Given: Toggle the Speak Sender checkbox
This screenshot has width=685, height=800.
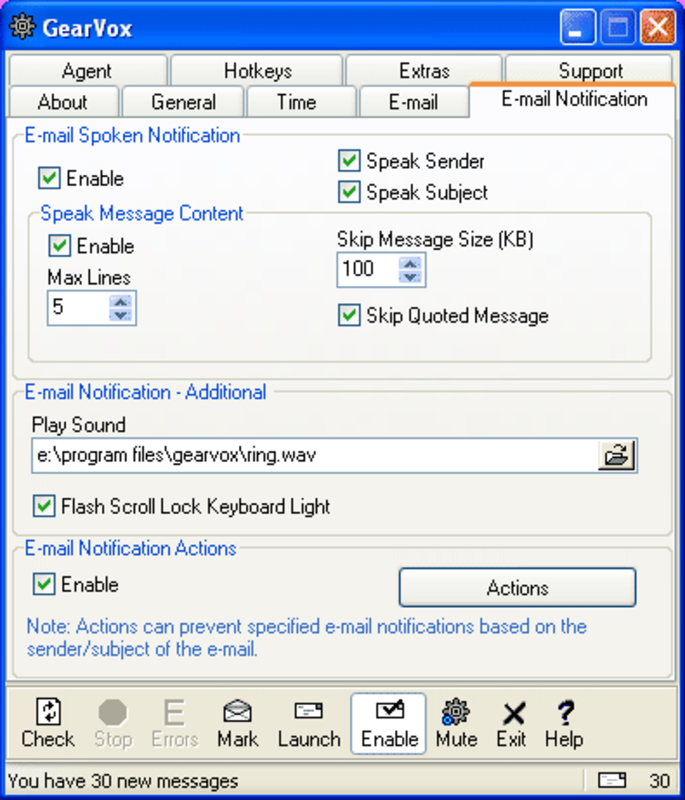Looking at the screenshot, I should [x=349, y=161].
